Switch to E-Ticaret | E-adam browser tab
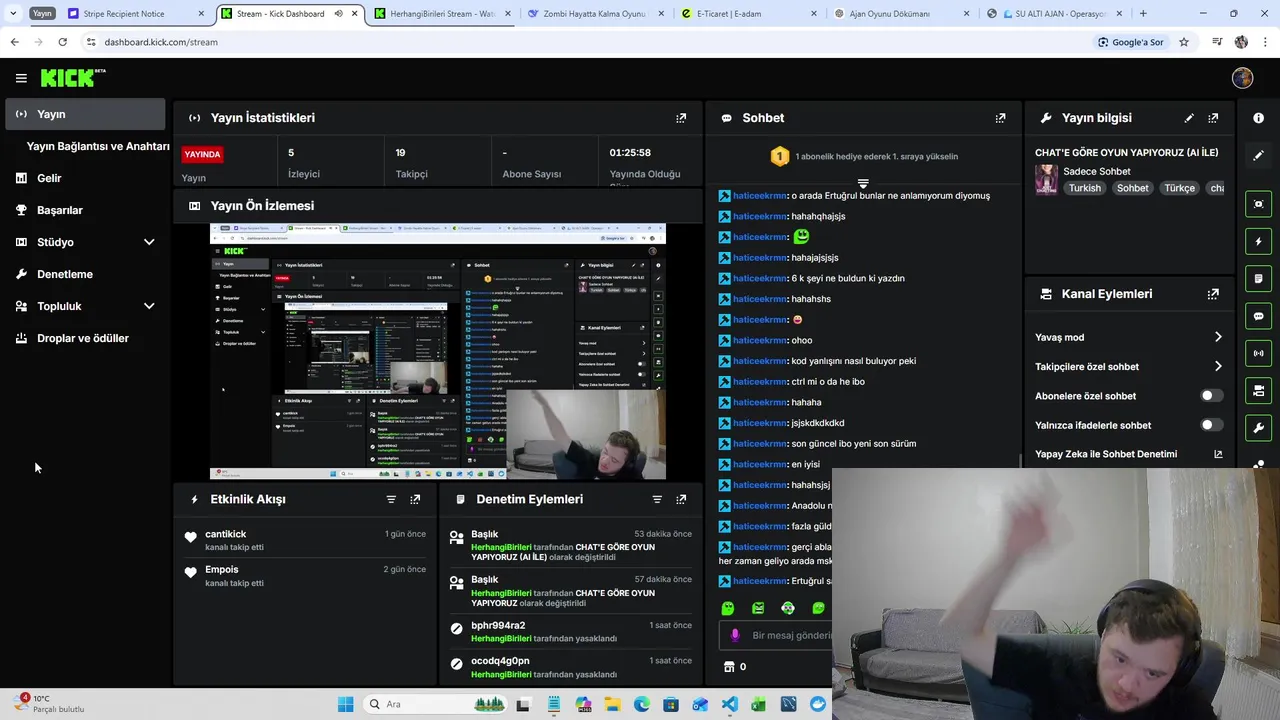The height and width of the screenshot is (720, 1280). (747, 14)
